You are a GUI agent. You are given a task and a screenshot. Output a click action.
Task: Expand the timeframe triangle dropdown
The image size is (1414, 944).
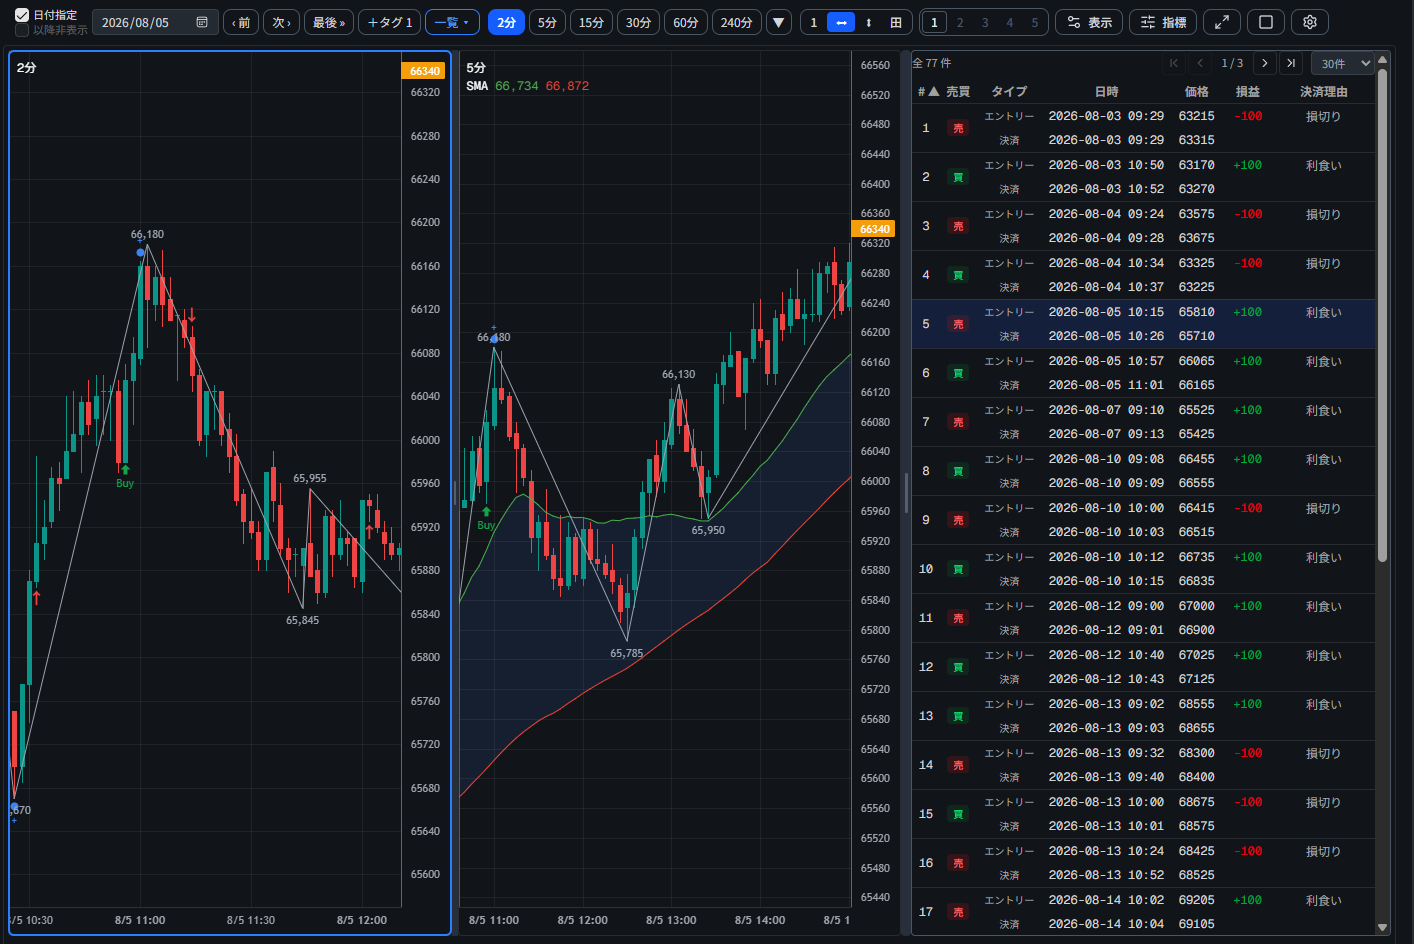[x=778, y=22]
